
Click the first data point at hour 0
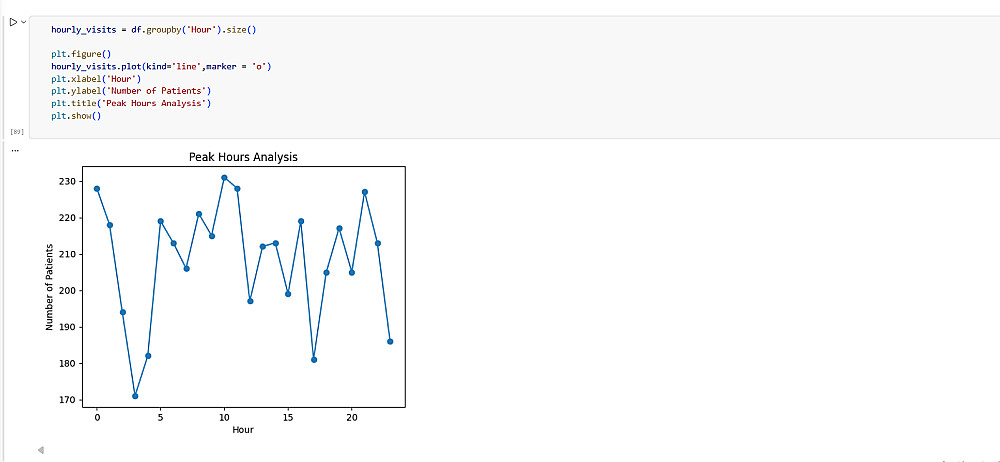tap(97, 189)
